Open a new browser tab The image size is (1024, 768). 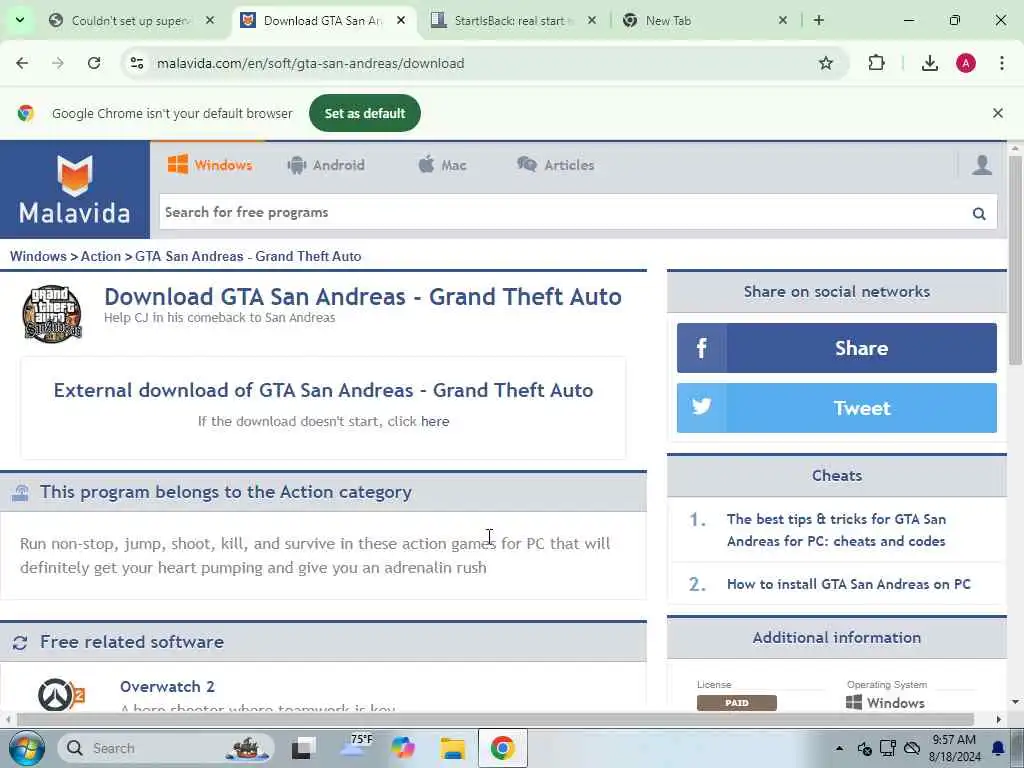(x=818, y=21)
